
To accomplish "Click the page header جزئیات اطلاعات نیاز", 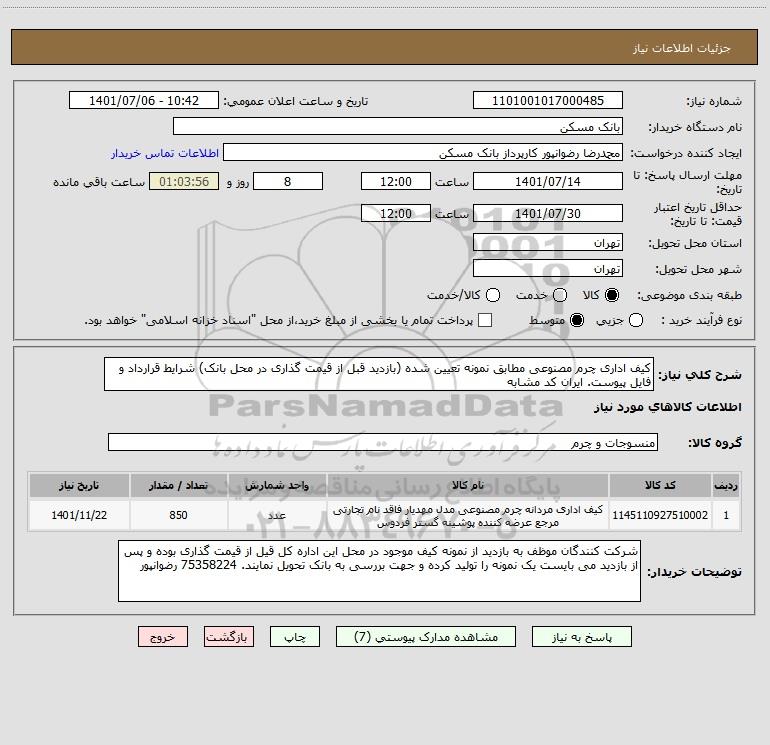I will tap(681, 48).
